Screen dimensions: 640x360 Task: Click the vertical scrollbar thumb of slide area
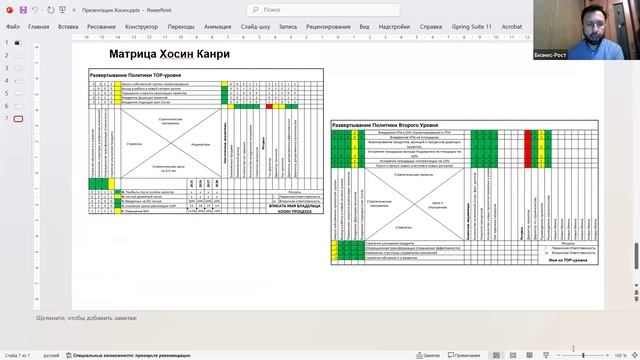tap(636, 256)
